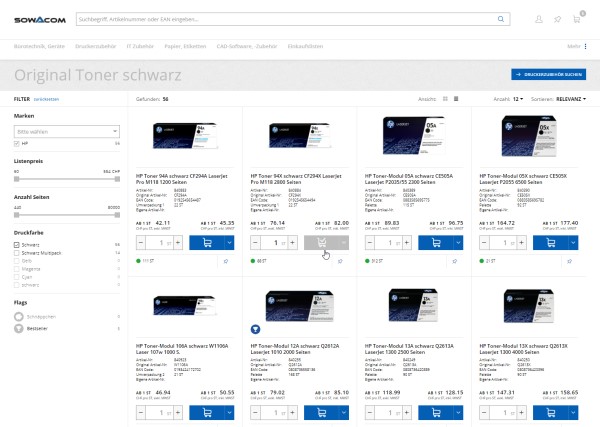
Task: Pin HP Toner 94A to wishlist
Action: tap(226, 261)
